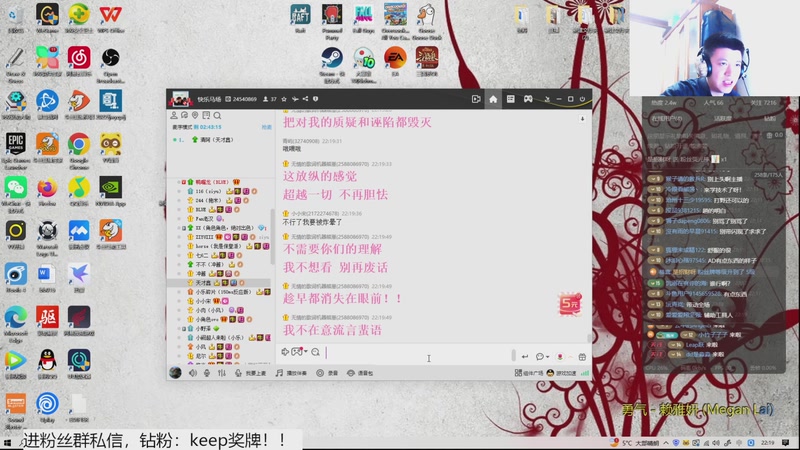
Task: Click the arrow icon left of chat toolbar
Action: tap(285, 352)
